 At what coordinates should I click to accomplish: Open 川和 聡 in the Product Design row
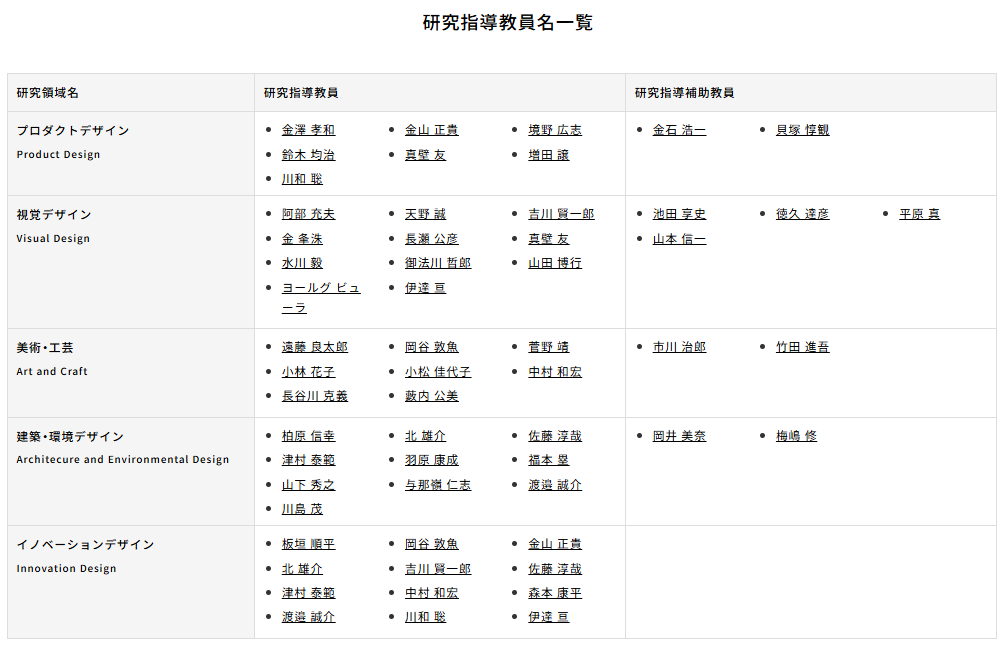[302, 179]
